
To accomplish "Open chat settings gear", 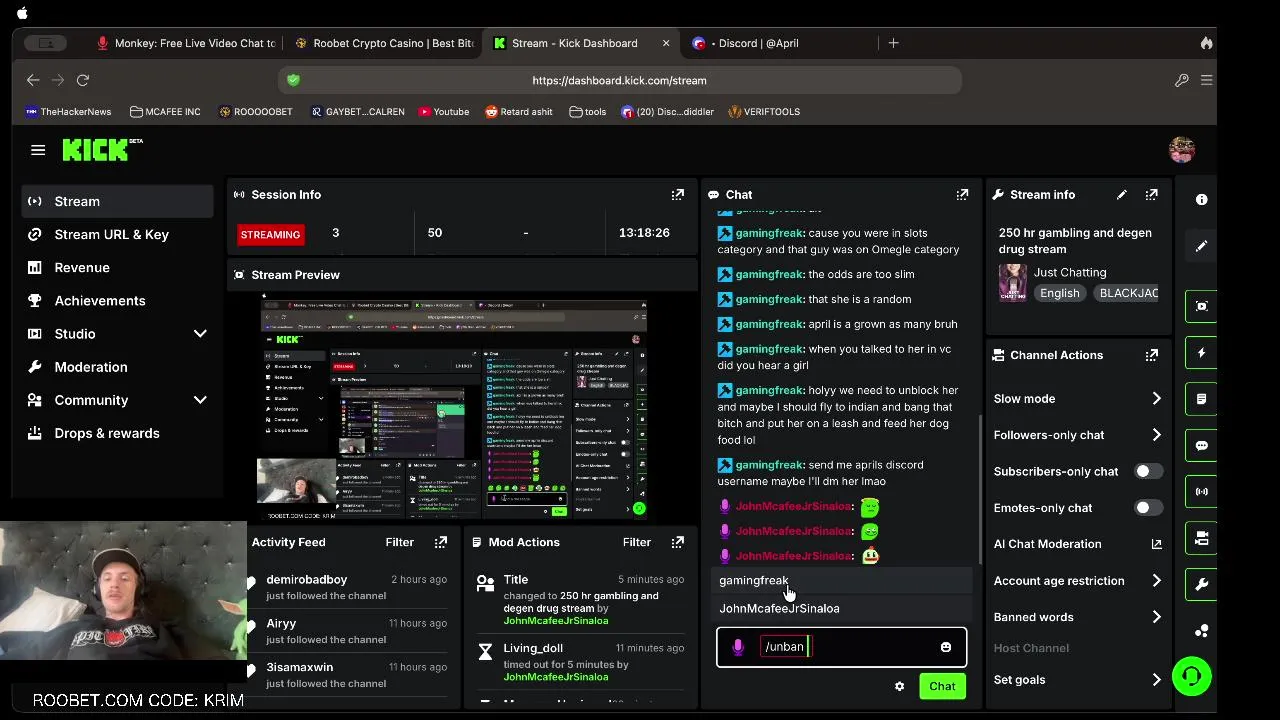I will [899, 686].
